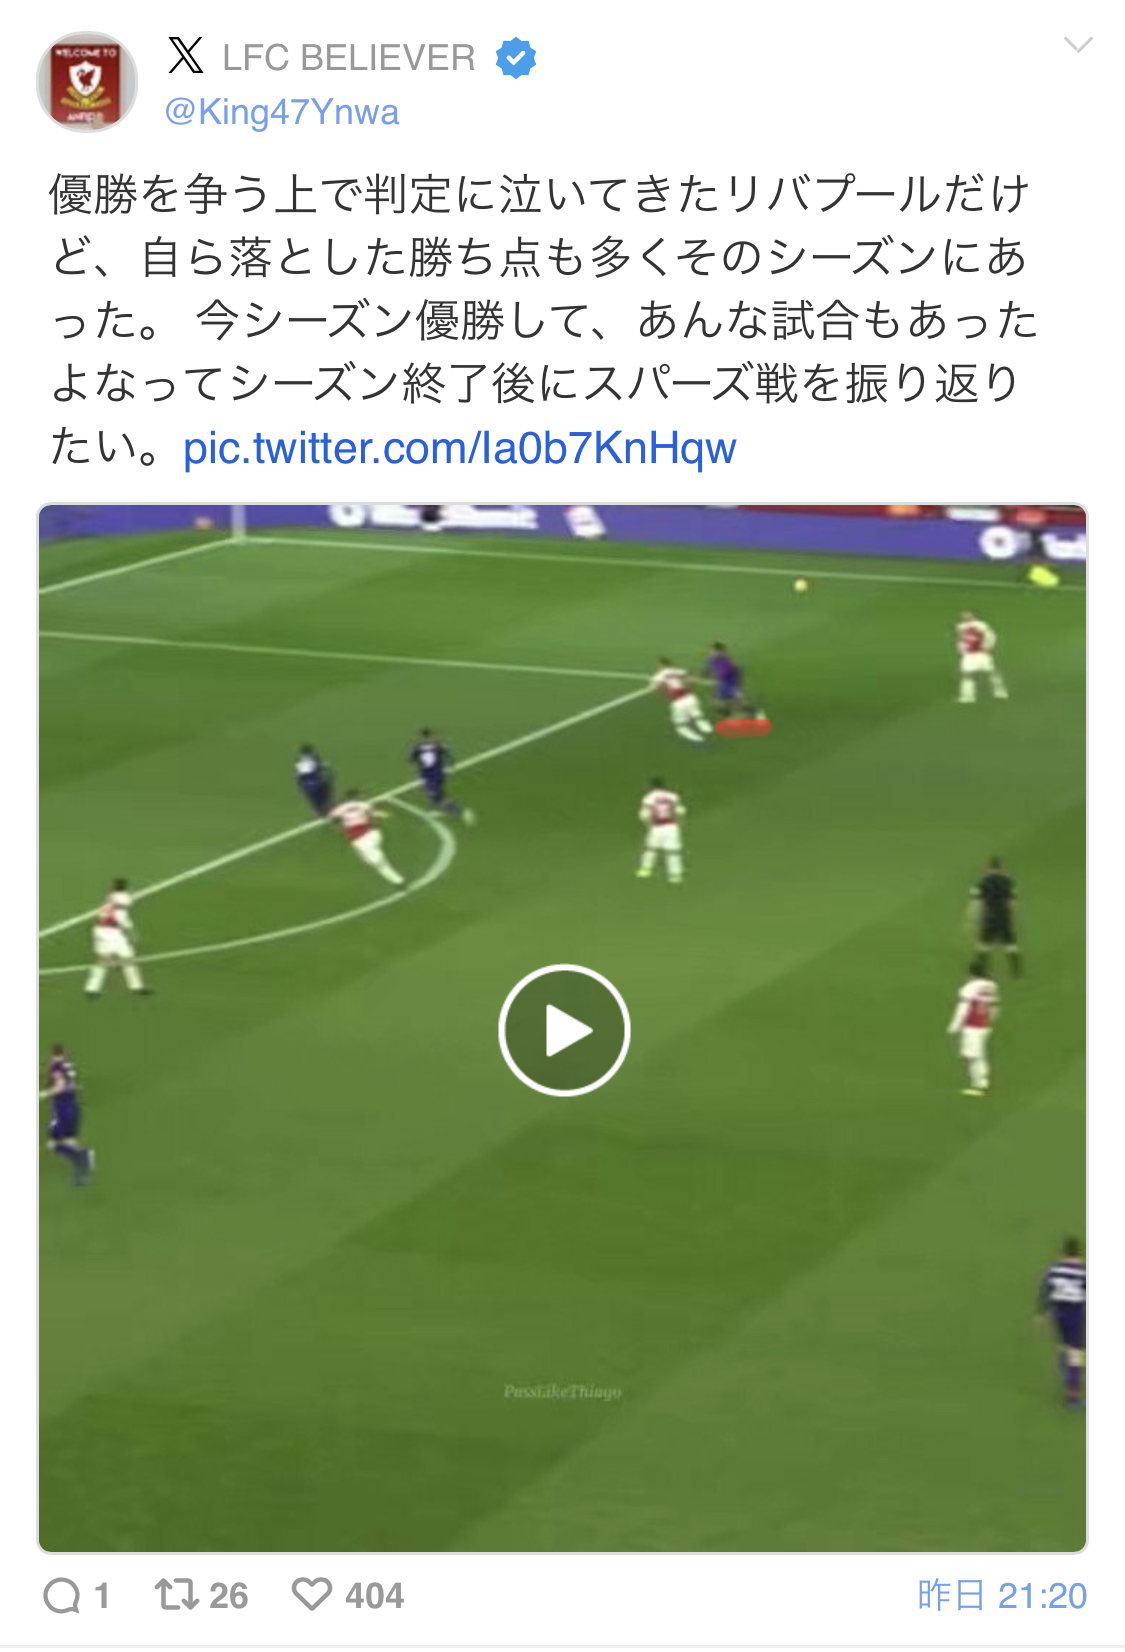This screenshot has height=1652, width=1125.
Task: Click the X logo icon
Action: click(186, 56)
